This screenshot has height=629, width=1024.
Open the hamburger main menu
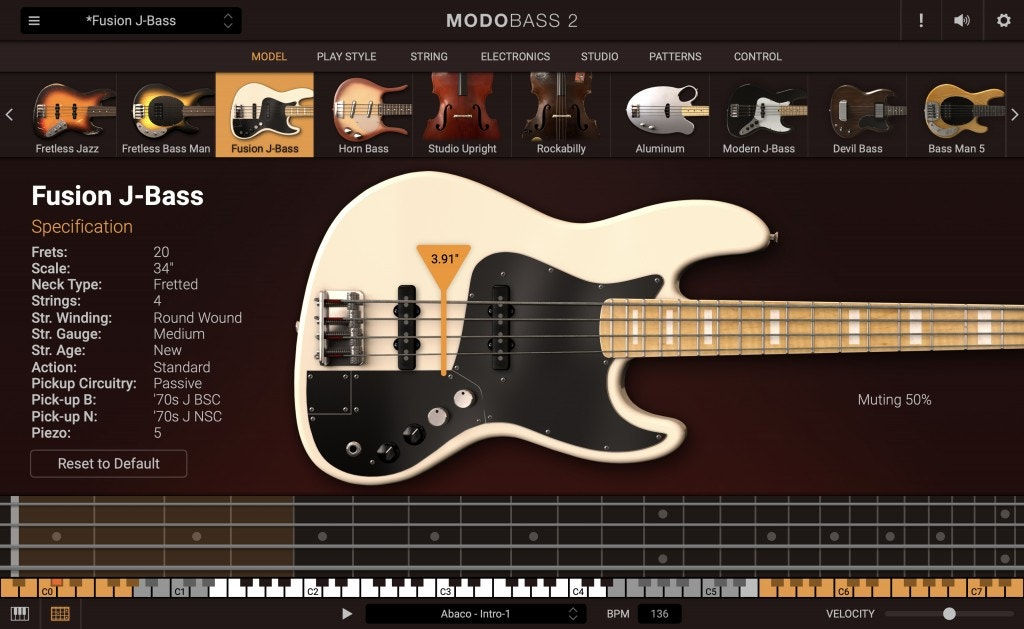34,21
